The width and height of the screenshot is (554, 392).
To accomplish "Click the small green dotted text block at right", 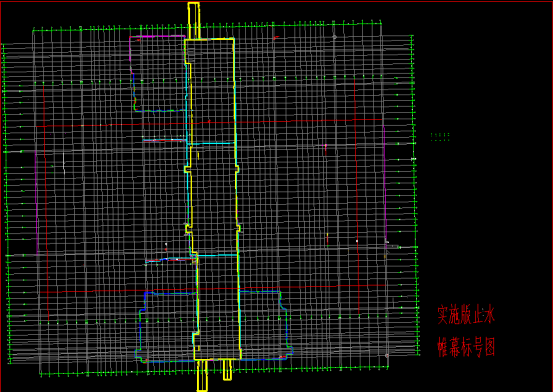I will click(440, 137).
